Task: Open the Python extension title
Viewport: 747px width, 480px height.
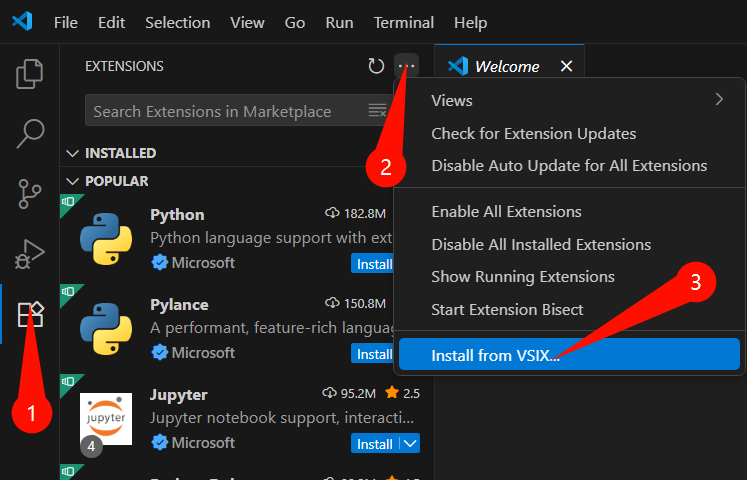Action: [x=177, y=215]
